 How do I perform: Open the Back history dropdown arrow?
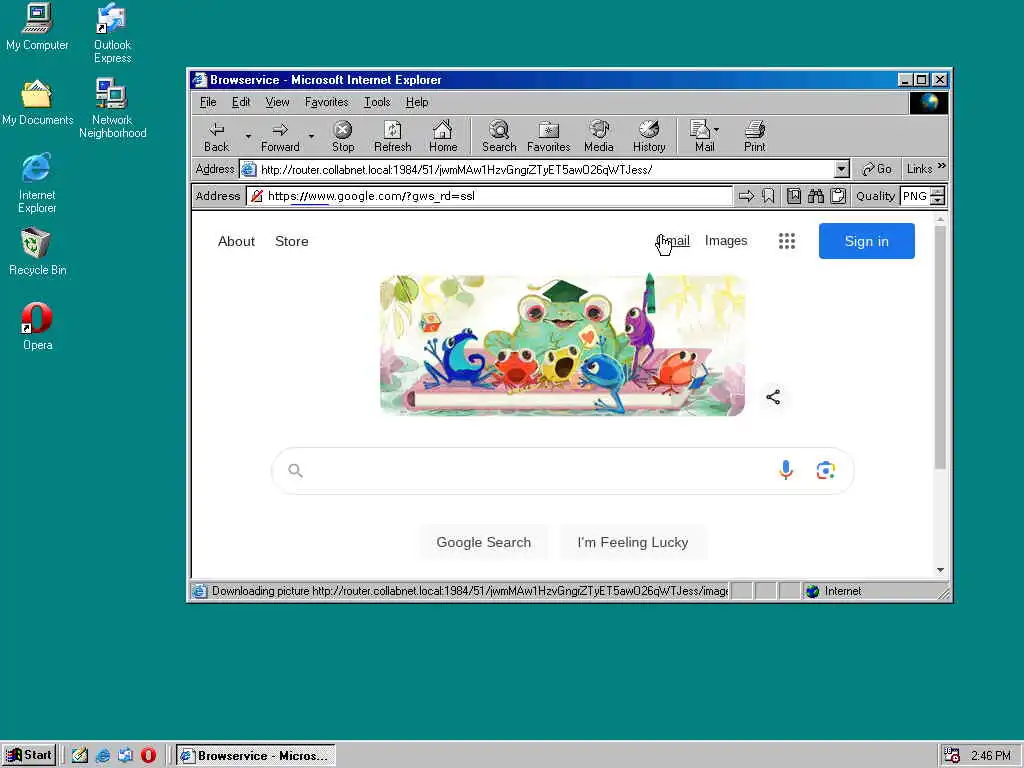tap(248, 136)
